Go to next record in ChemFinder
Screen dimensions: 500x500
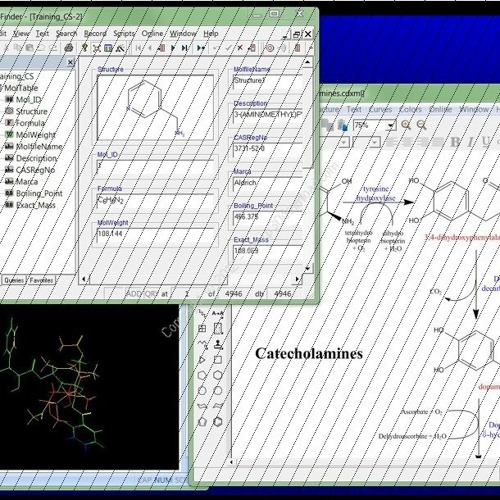pos(173,48)
